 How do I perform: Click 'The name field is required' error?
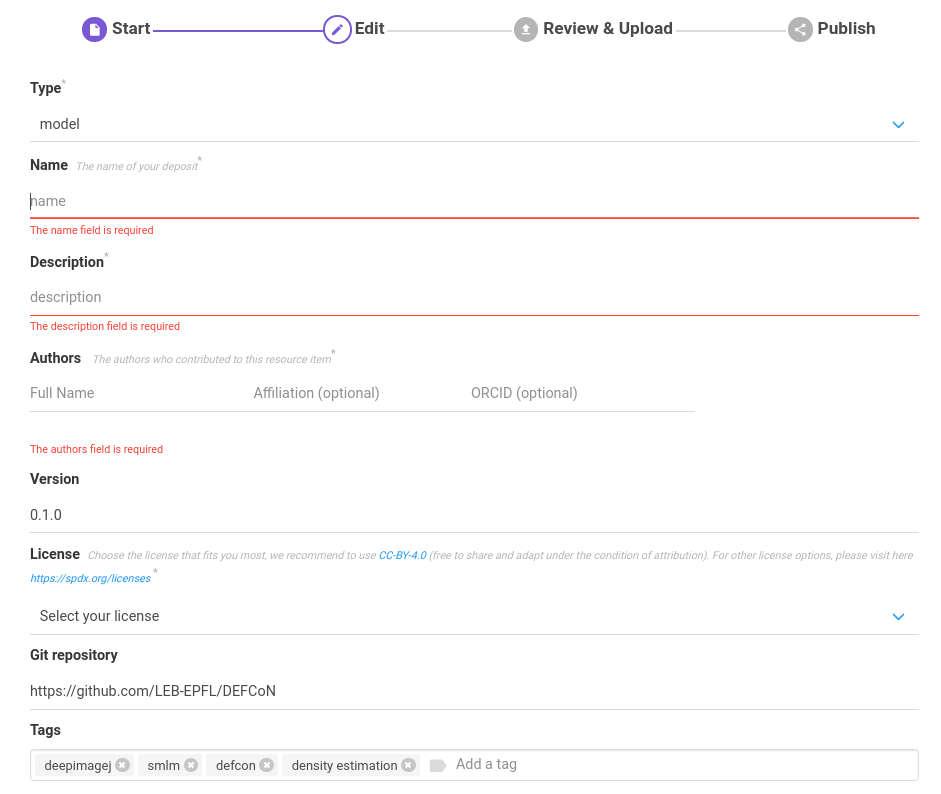[92, 230]
